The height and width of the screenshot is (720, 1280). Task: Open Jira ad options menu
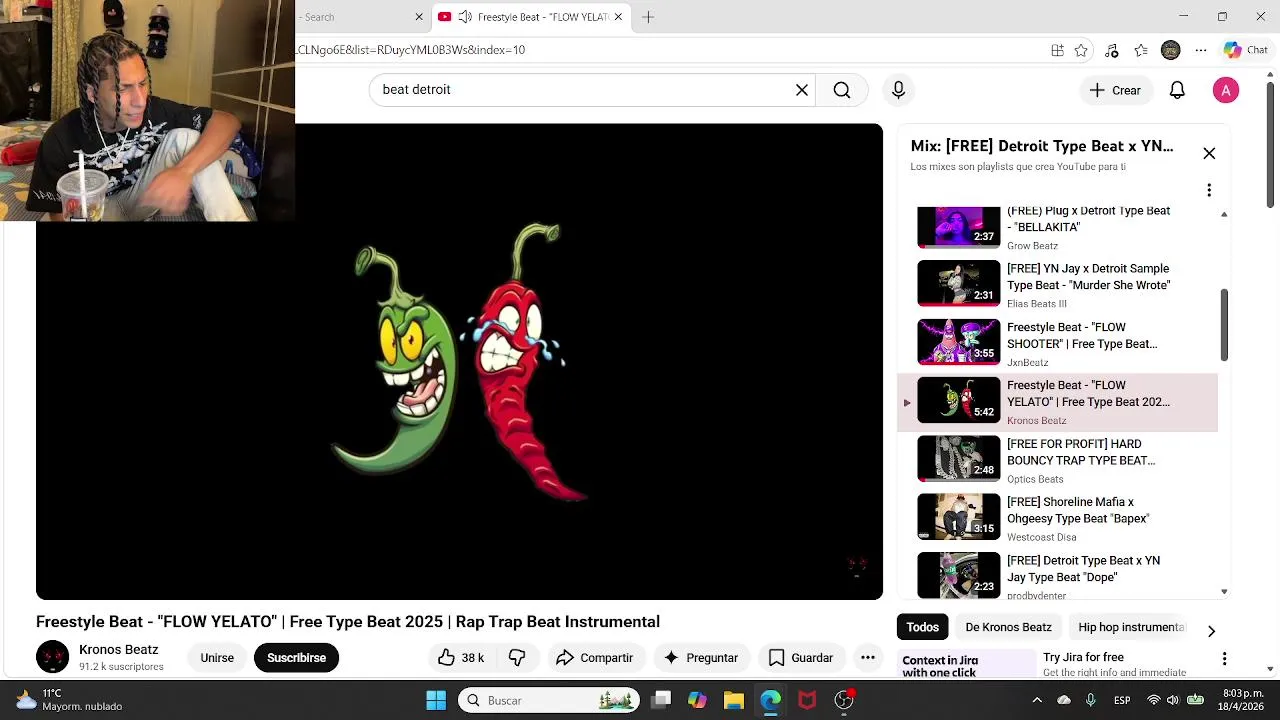(x=1224, y=658)
